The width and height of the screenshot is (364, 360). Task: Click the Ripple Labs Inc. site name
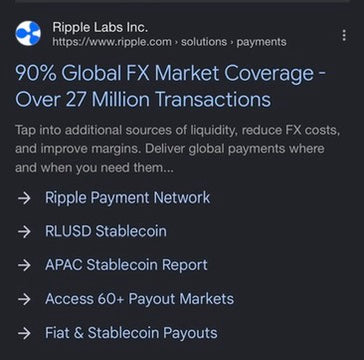tap(100, 28)
